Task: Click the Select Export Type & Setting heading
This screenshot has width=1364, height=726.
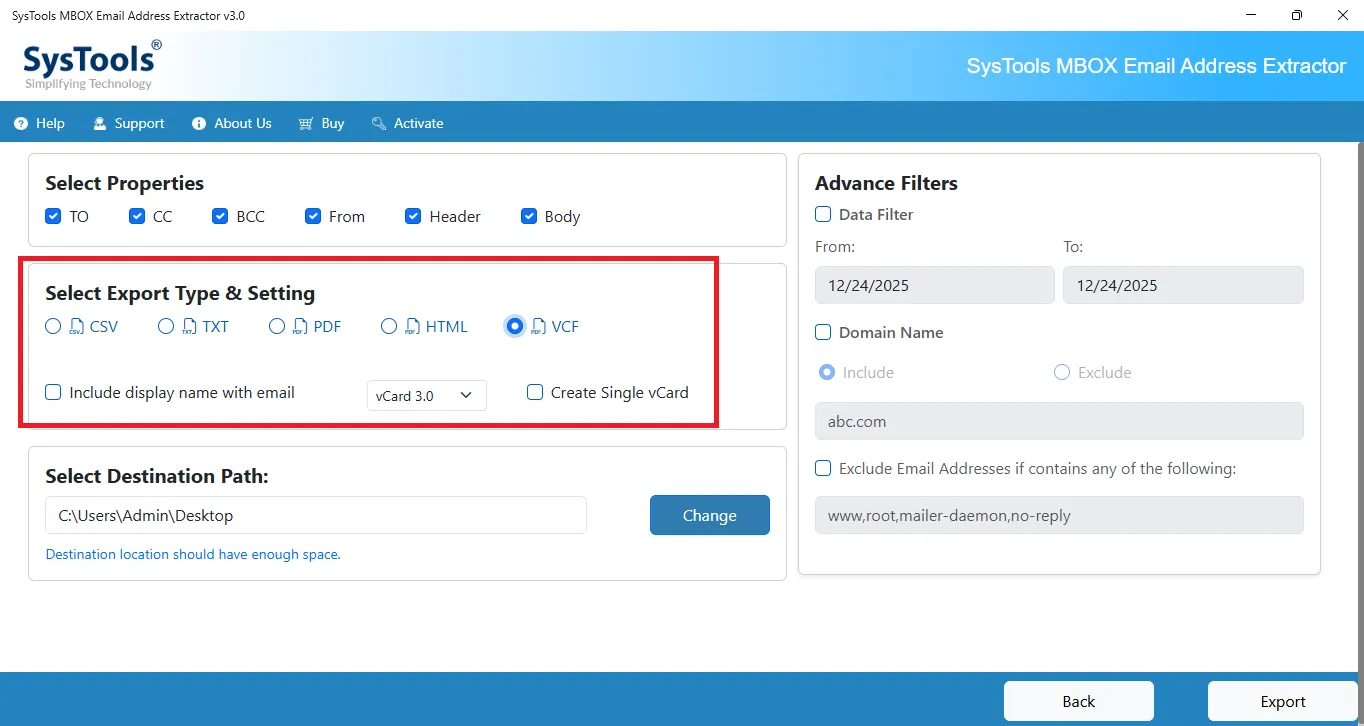Action: 180,293
